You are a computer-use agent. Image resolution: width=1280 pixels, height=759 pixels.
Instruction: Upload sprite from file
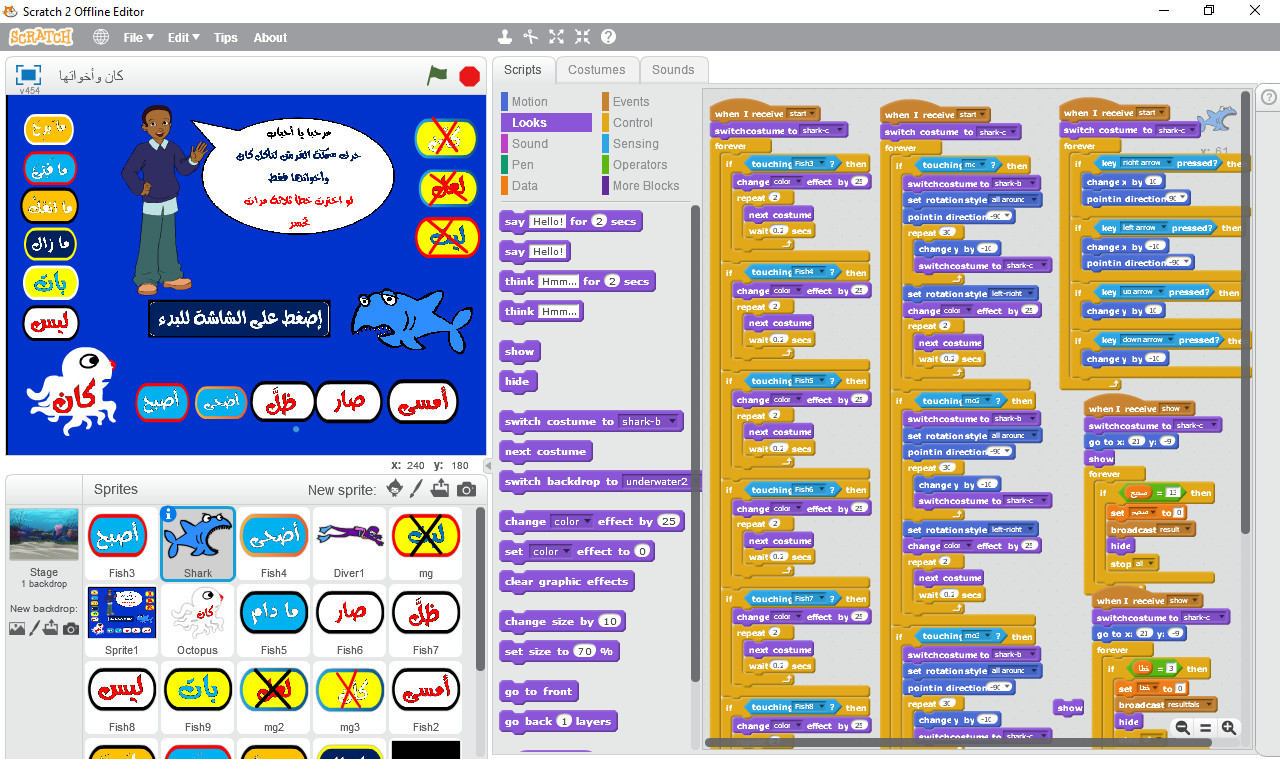441,489
